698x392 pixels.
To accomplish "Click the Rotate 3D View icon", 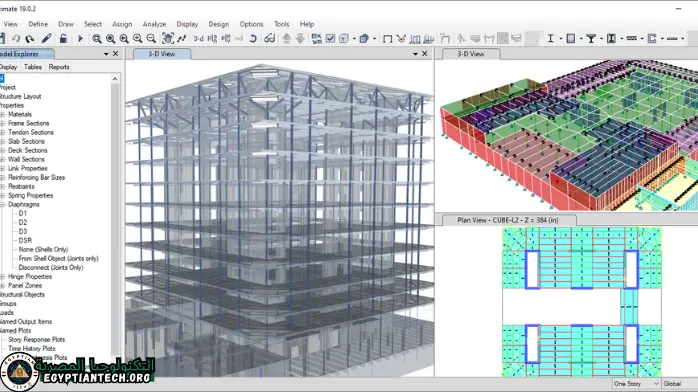I will tap(253, 39).
